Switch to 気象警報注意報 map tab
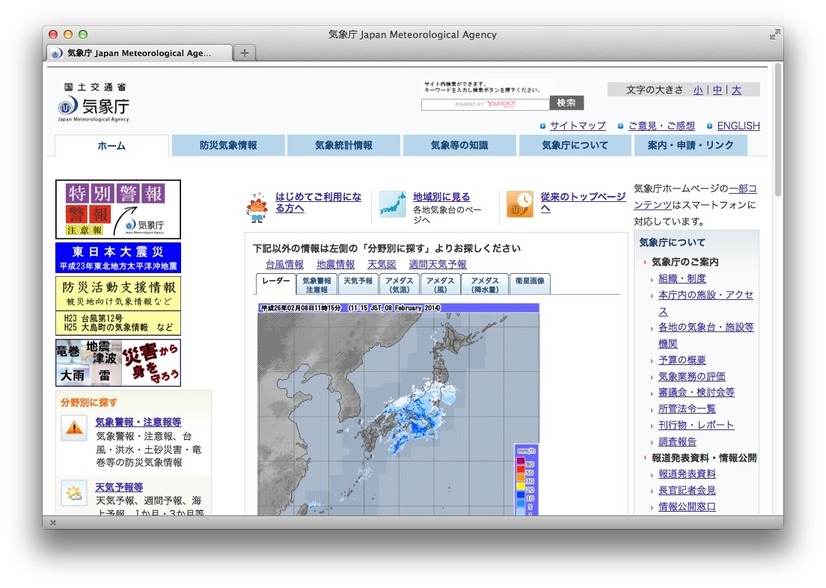Screen dimensions: 826x588 pyautogui.click(x=317, y=285)
